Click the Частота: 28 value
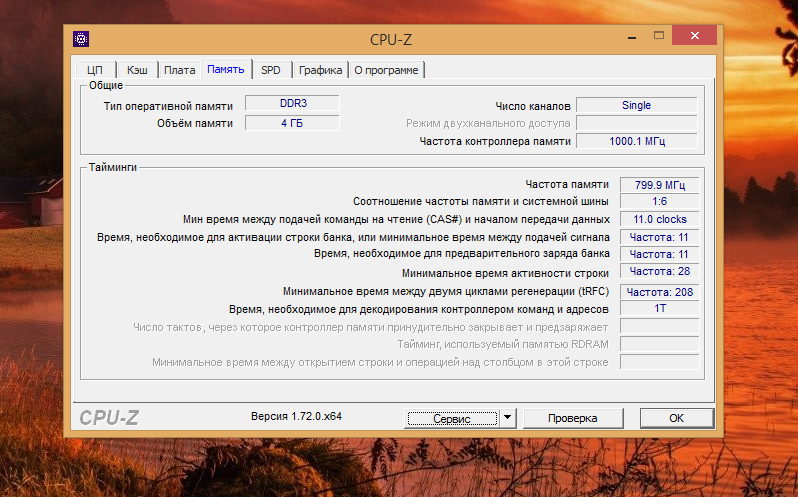The width and height of the screenshot is (798, 497). pyautogui.click(x=660, y=272)
